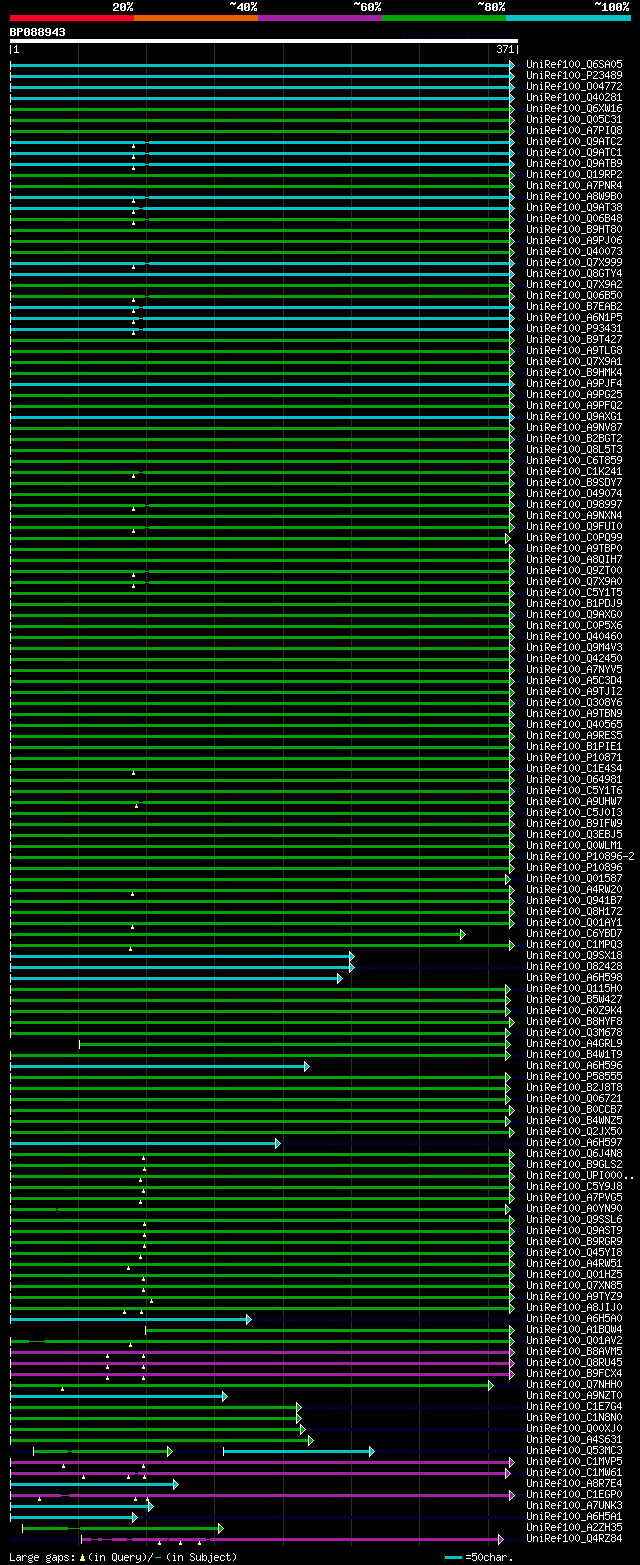Select the label UniRef100_A6H597
The height and width of the screenshot is (1565, 640).
[573, 1142]
